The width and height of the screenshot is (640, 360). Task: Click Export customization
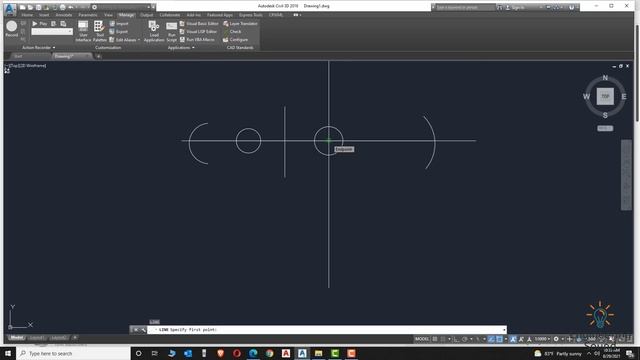coord(119,31)
